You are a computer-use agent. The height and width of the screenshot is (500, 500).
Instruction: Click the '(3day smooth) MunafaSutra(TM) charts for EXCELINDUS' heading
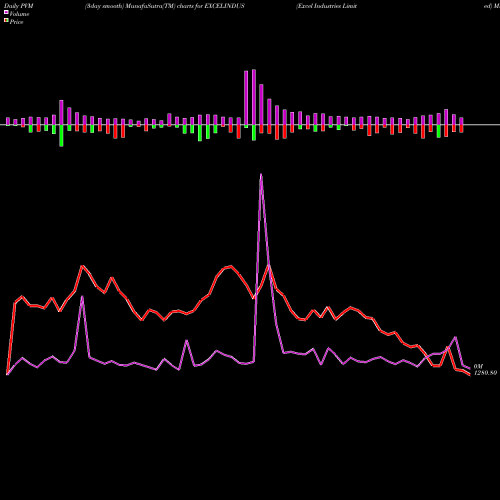coord(165,6)
